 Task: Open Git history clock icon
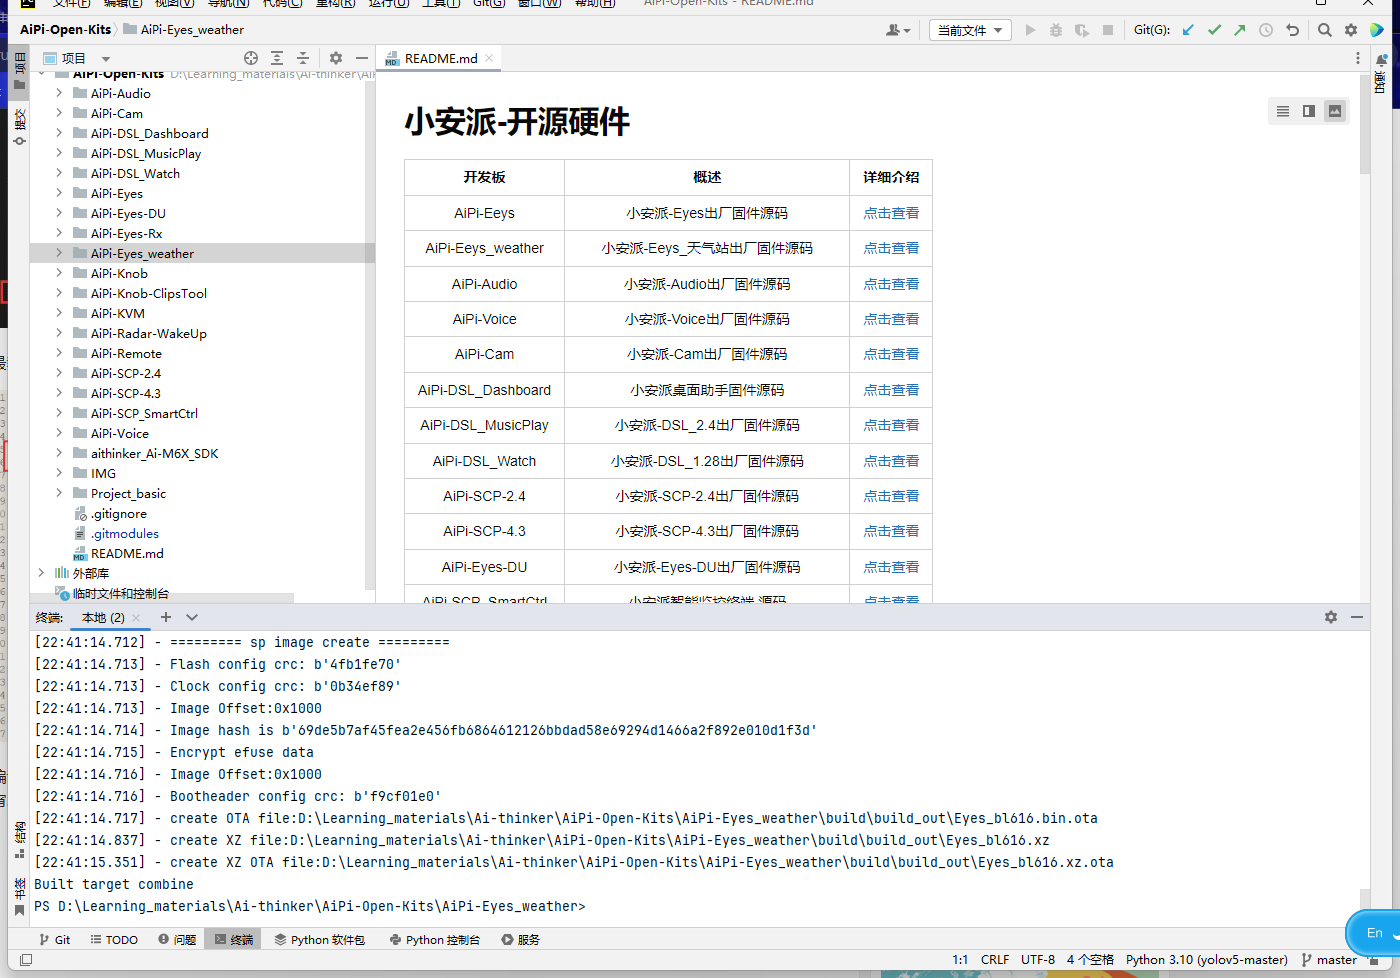[x=1266, y=30]
